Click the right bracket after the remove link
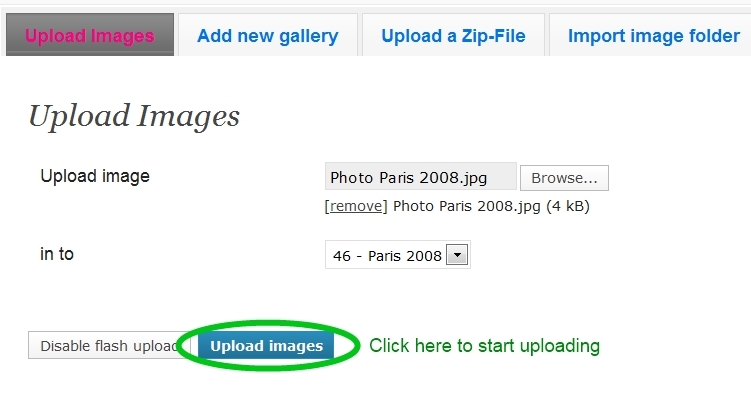Image resolution: width=751 pixels, height=410 pixels. [385, 206]
